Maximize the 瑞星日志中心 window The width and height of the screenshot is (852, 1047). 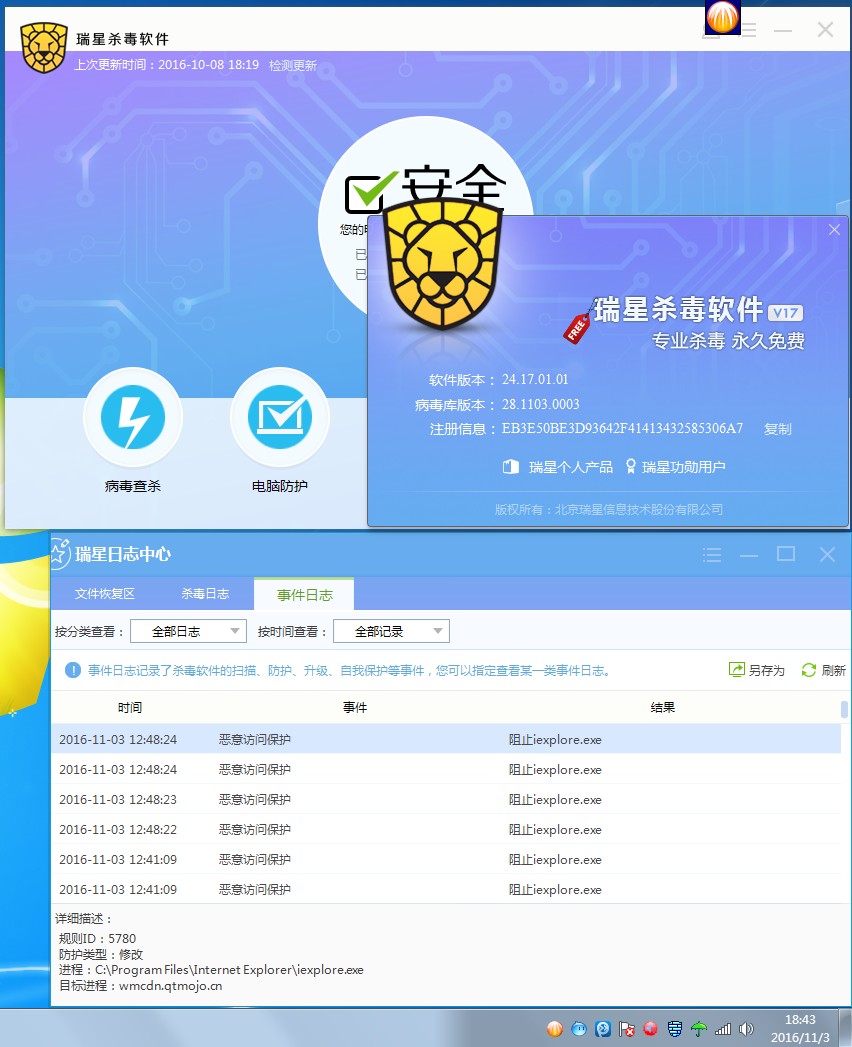pos(786,554)
